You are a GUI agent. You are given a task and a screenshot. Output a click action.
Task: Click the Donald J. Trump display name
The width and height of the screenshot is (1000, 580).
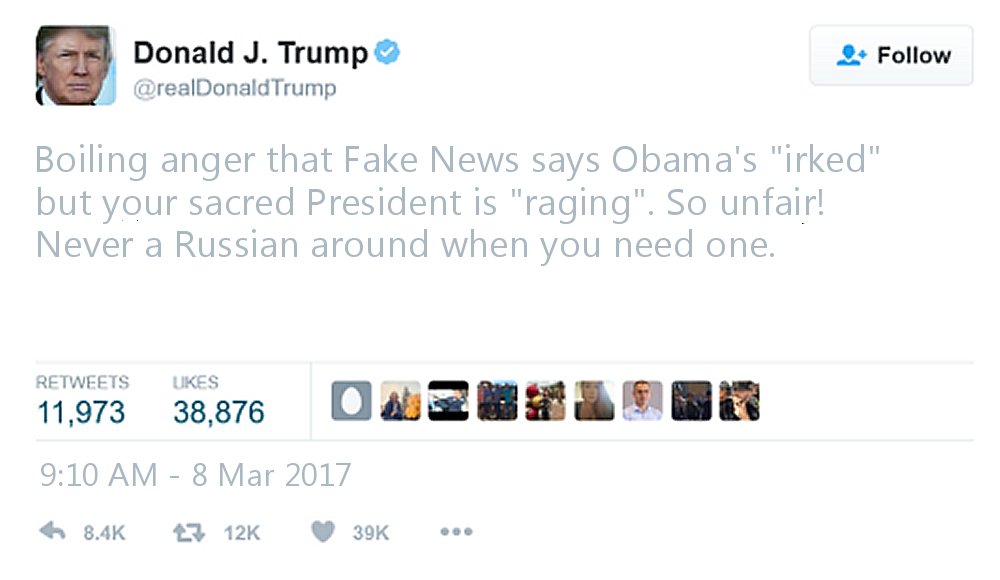pos(250,53)
